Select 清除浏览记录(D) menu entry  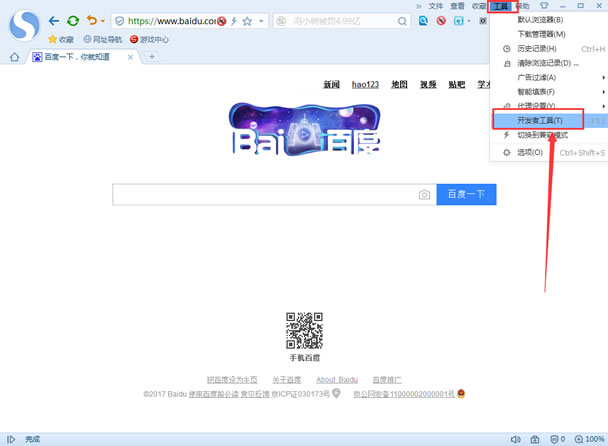(x=549, y=63)
